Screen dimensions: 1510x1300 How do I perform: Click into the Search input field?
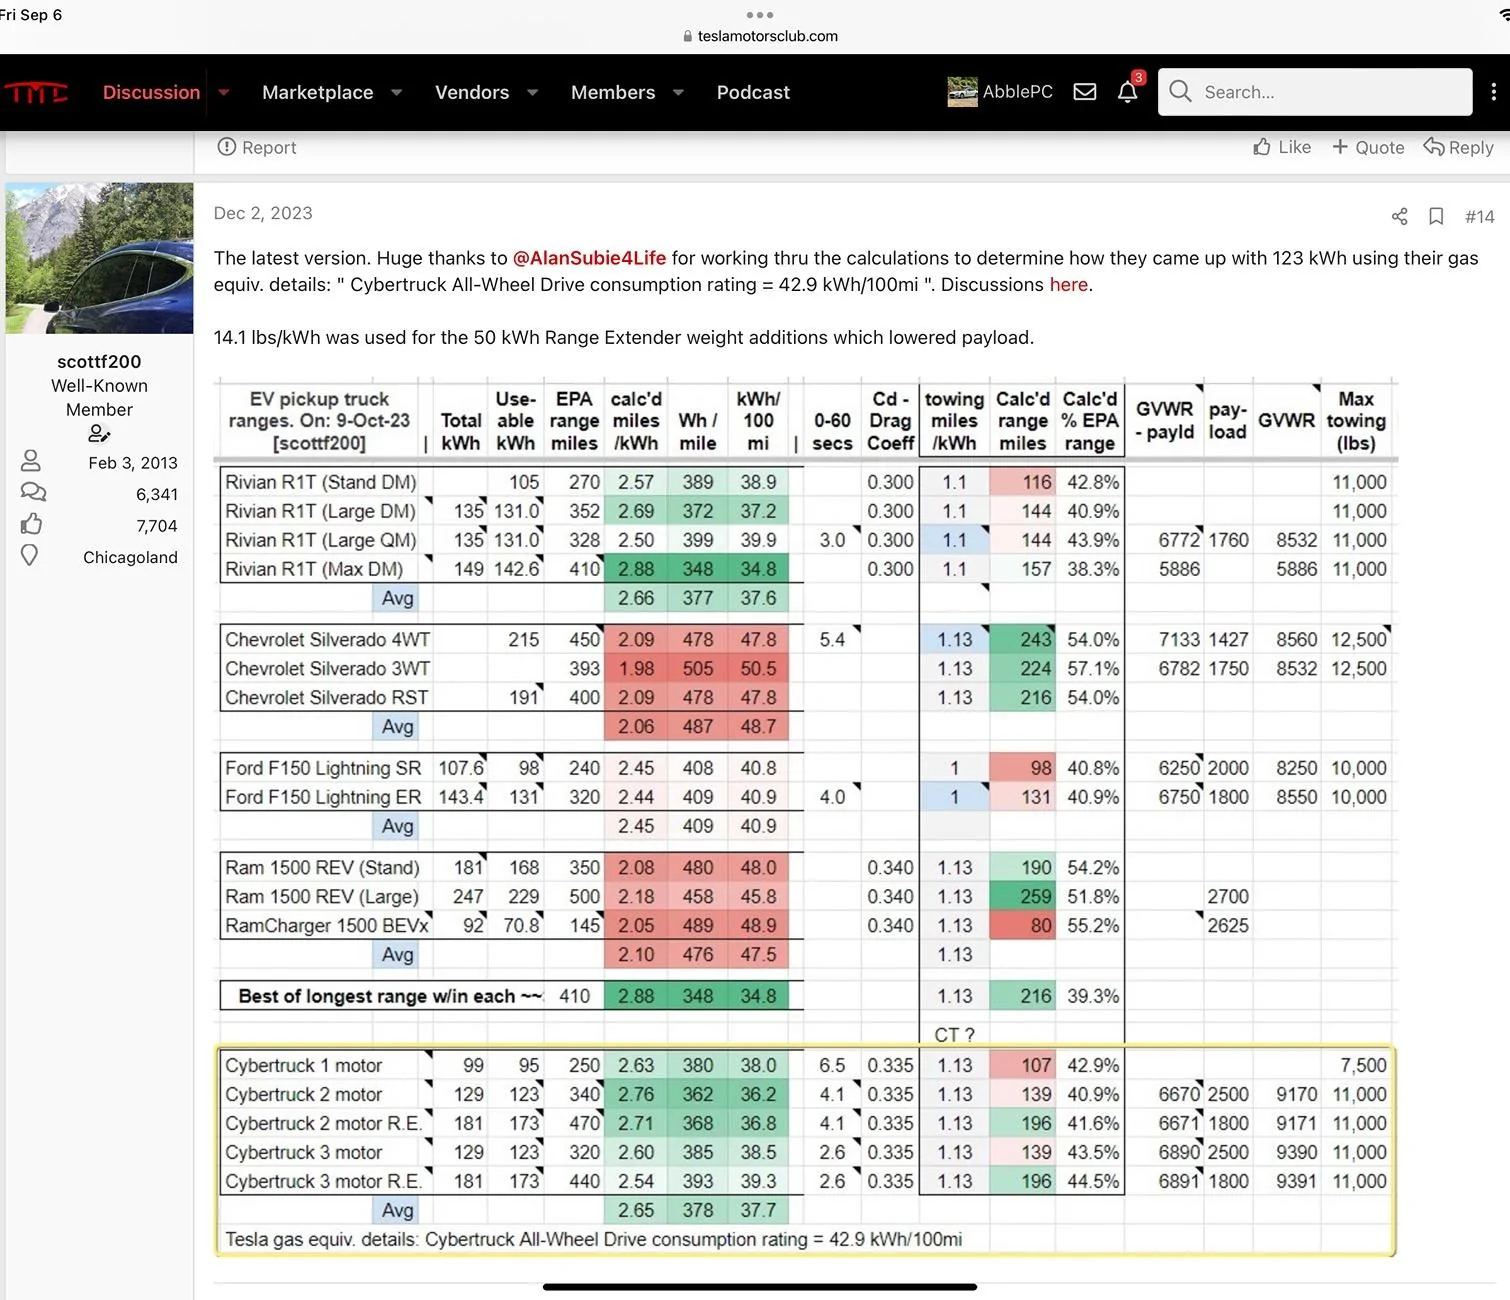click(x=1315, y=92)
